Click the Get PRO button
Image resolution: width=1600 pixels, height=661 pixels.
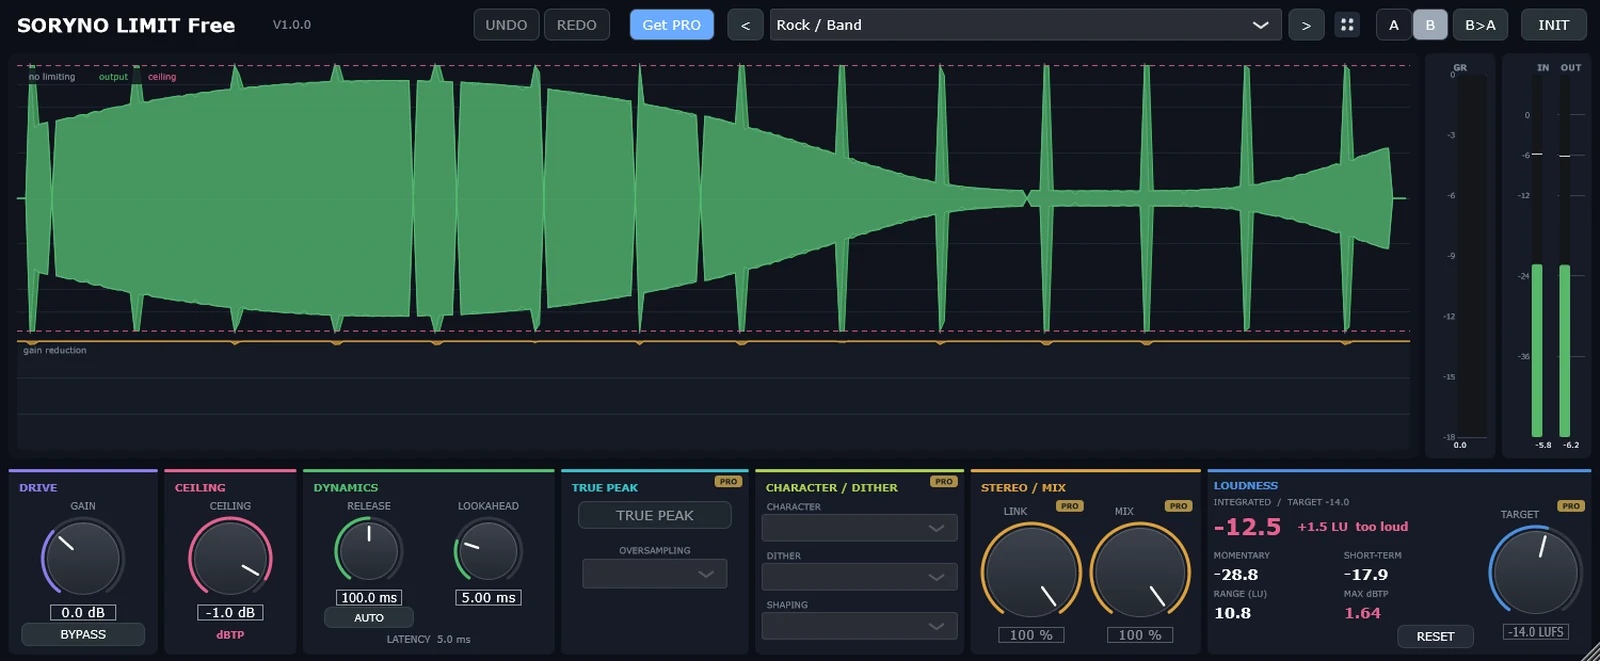click(672, 25)
